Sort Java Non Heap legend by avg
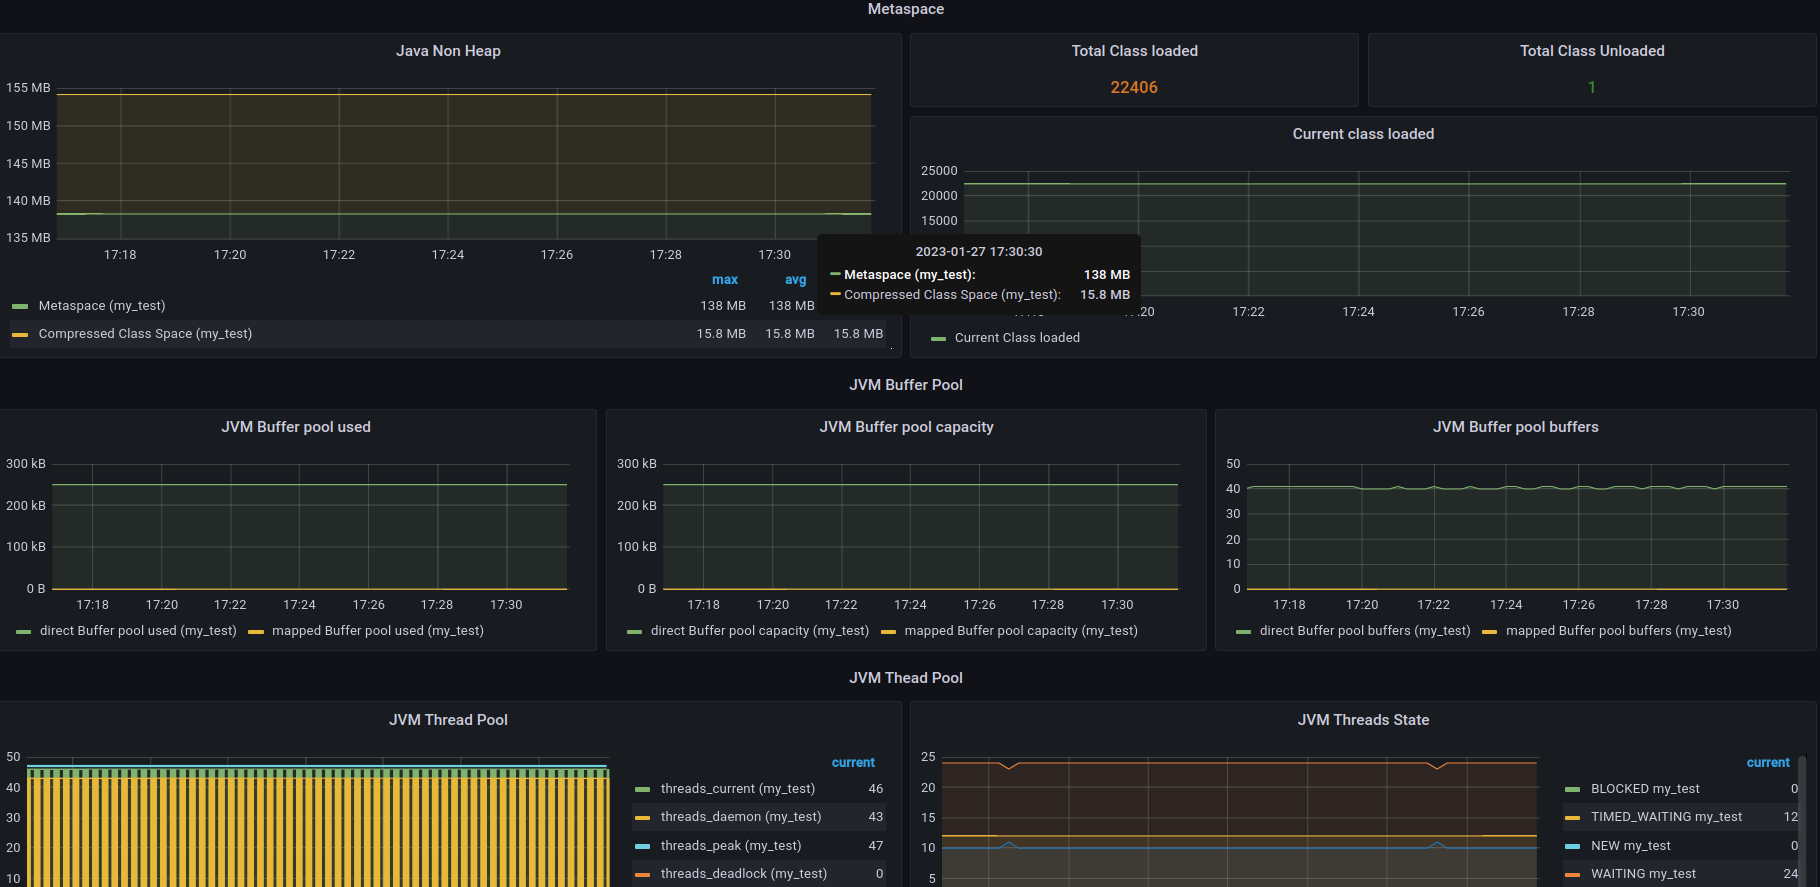 click(x=795, y=280)
